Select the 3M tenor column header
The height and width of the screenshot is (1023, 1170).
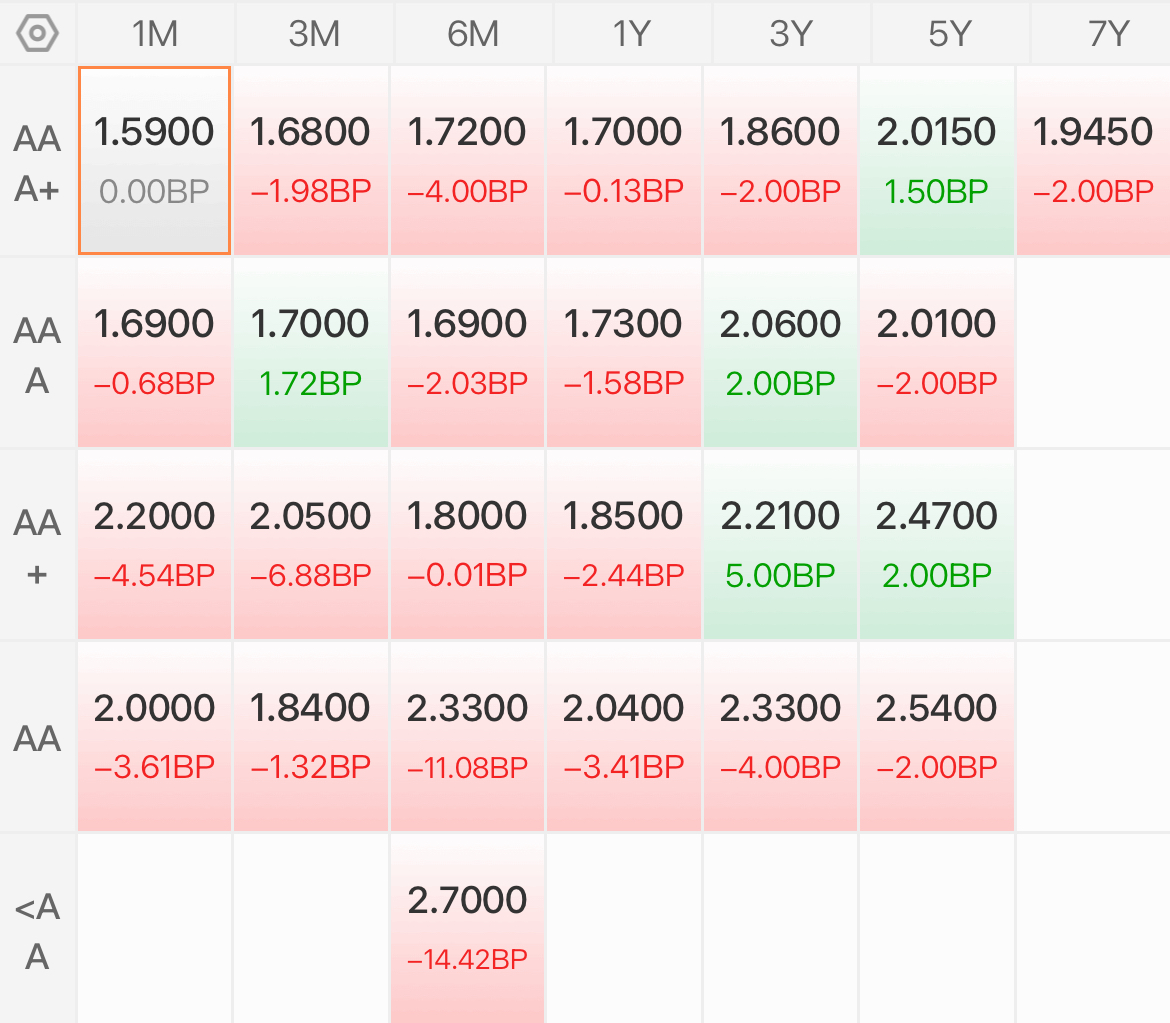314,34
